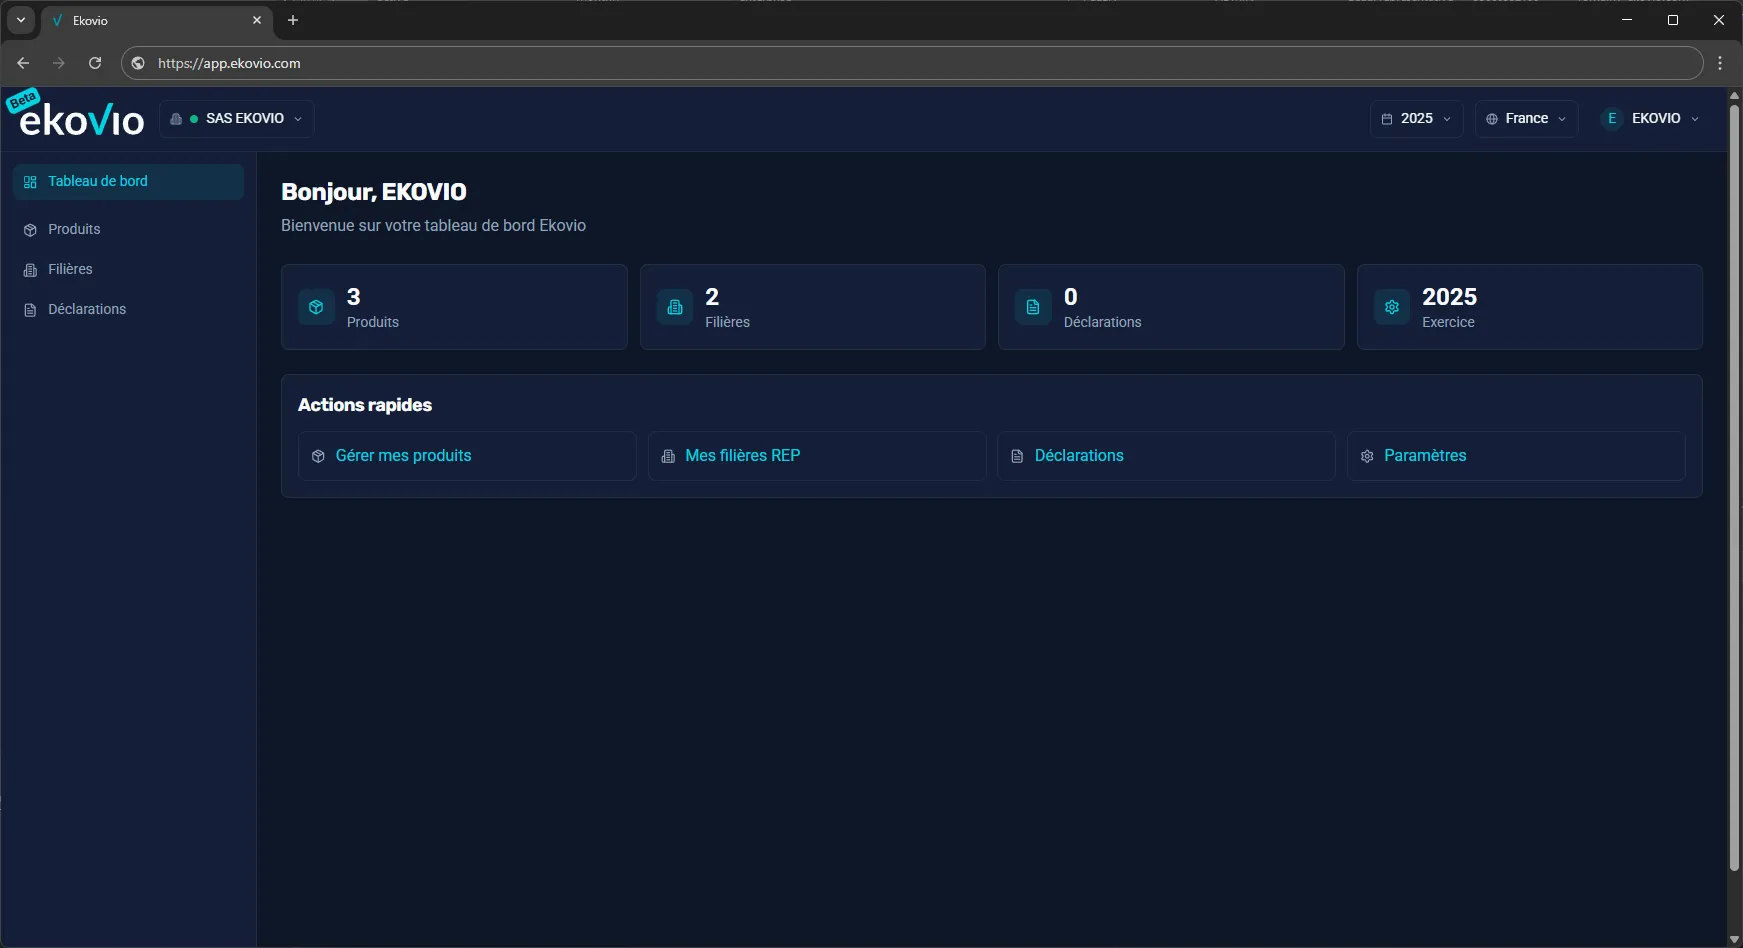Click the '3' count on the Produits card
Screen dimensions: 1743x948
[353, 297]
